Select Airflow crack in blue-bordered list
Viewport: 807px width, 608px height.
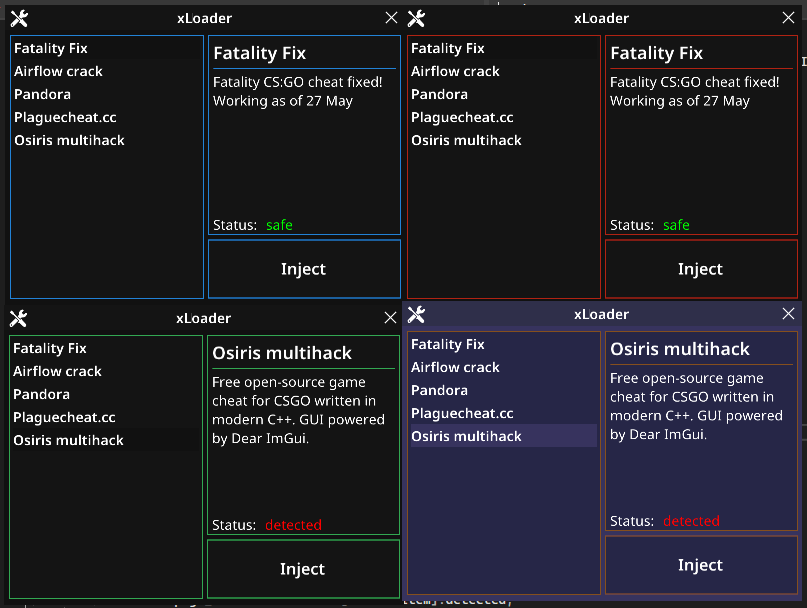pyautogui.click(x=106, y=72)
